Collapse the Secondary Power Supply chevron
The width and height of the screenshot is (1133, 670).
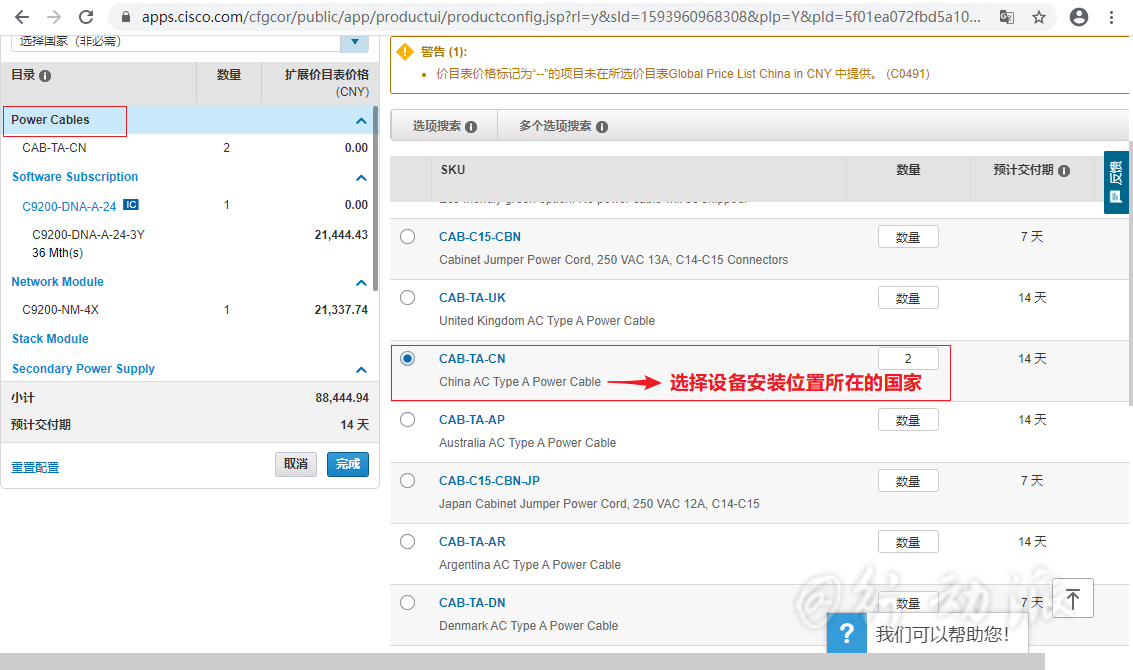(x=361, y=370)
